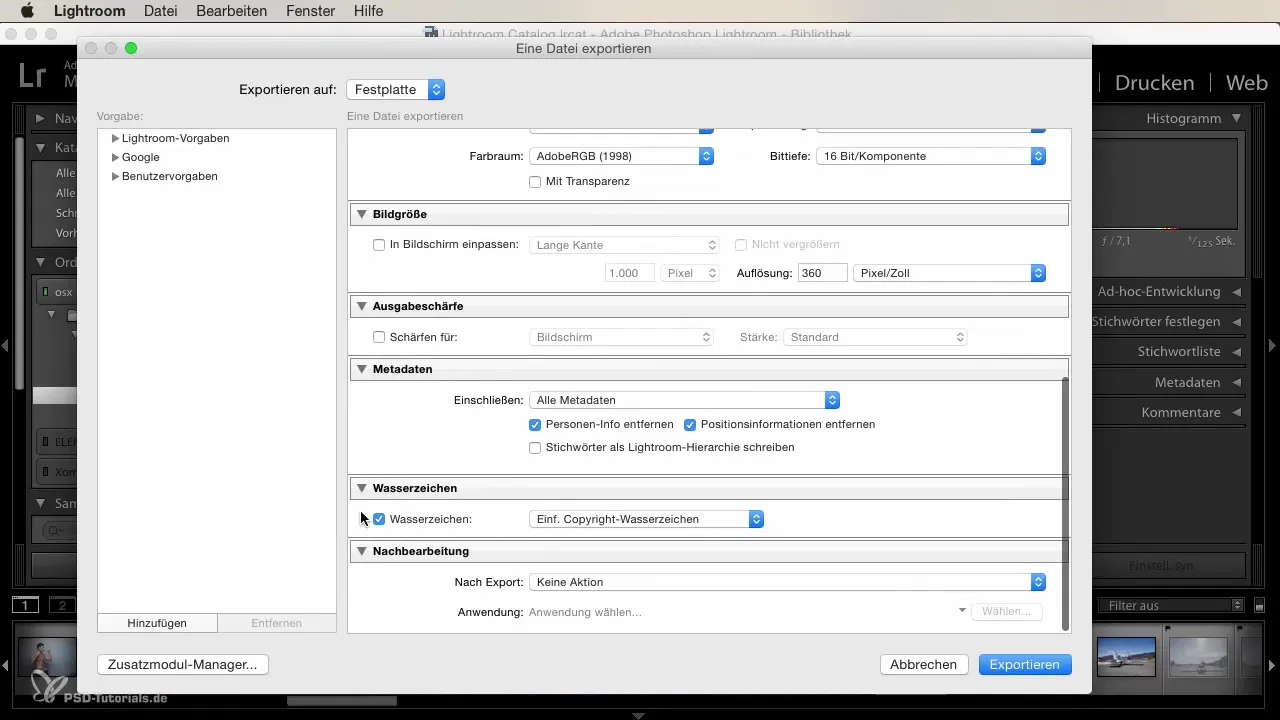
Task: Open the Bildschirm sharpening dropdown
Action: pos(621,337)
